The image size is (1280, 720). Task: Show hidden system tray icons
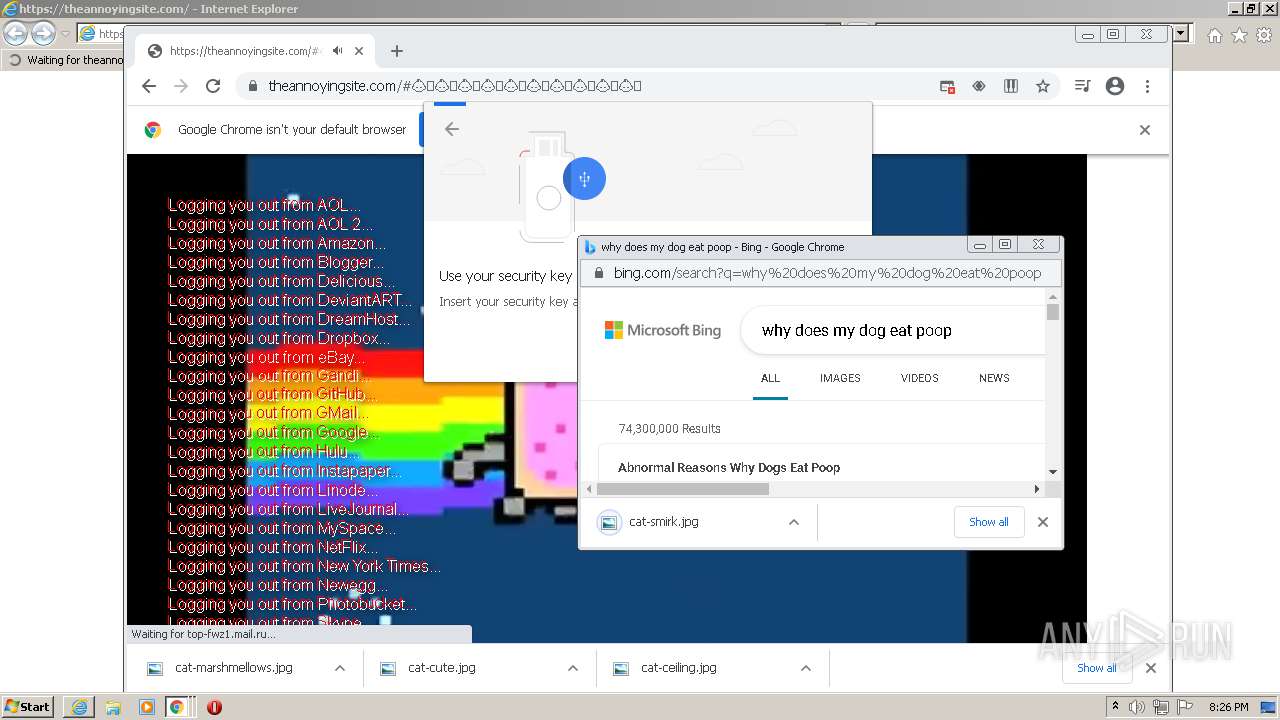(x=1115, y=707)
